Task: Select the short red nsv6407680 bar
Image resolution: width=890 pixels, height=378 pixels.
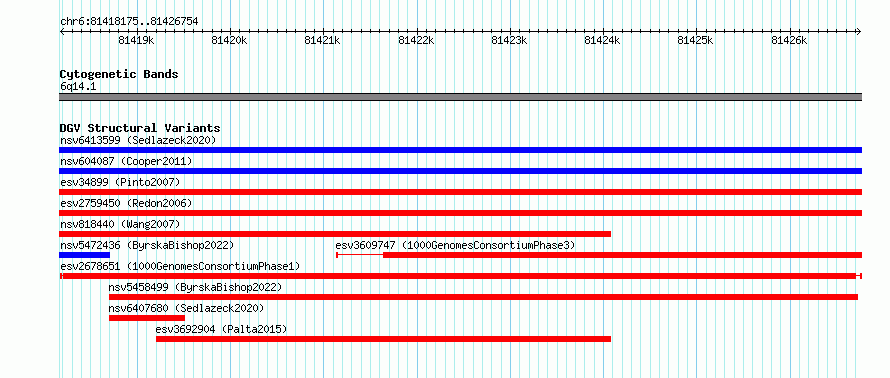Action: [147, 318]
